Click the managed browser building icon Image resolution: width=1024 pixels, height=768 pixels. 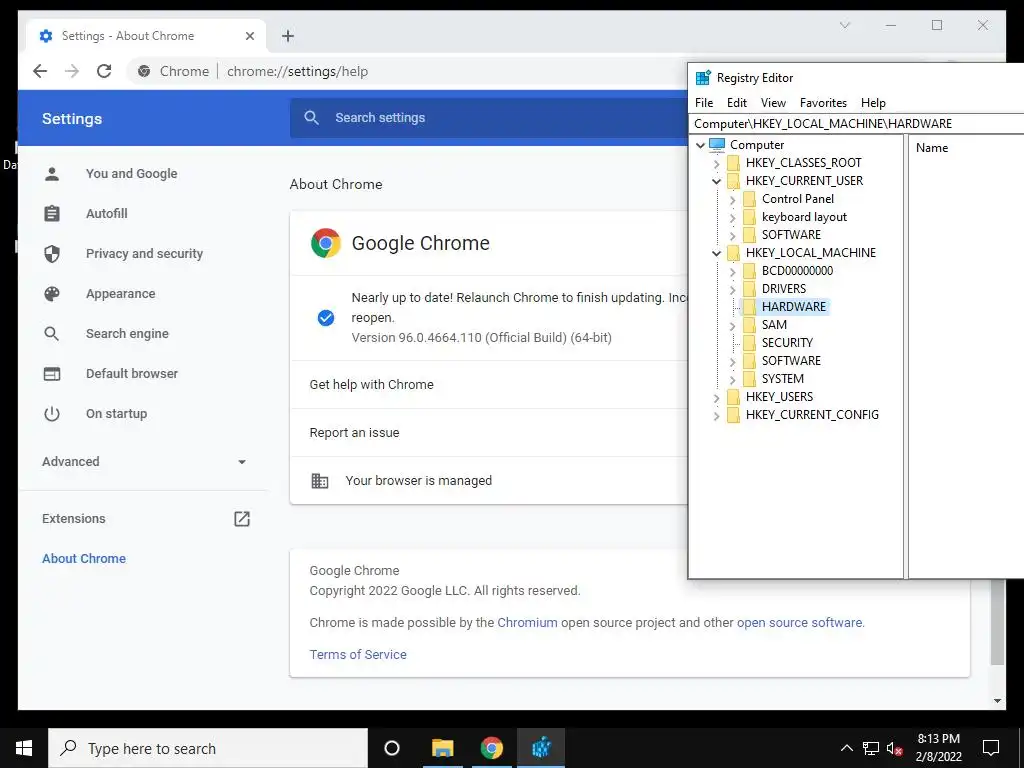319,481
